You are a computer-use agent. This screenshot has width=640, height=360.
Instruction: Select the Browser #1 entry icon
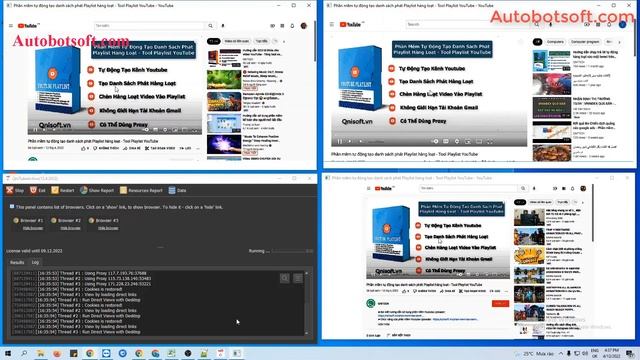click(x=16, y=220)
